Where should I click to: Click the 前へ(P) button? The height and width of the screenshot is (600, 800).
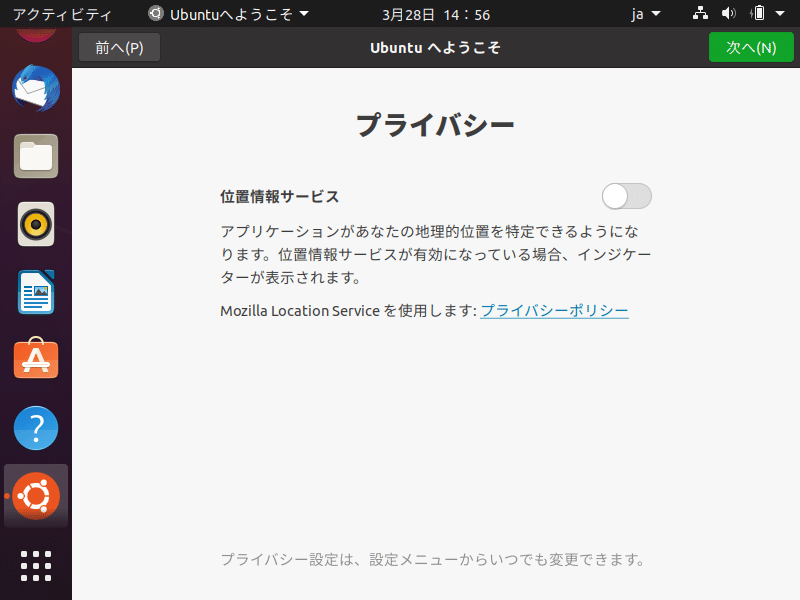click(119, 47)
